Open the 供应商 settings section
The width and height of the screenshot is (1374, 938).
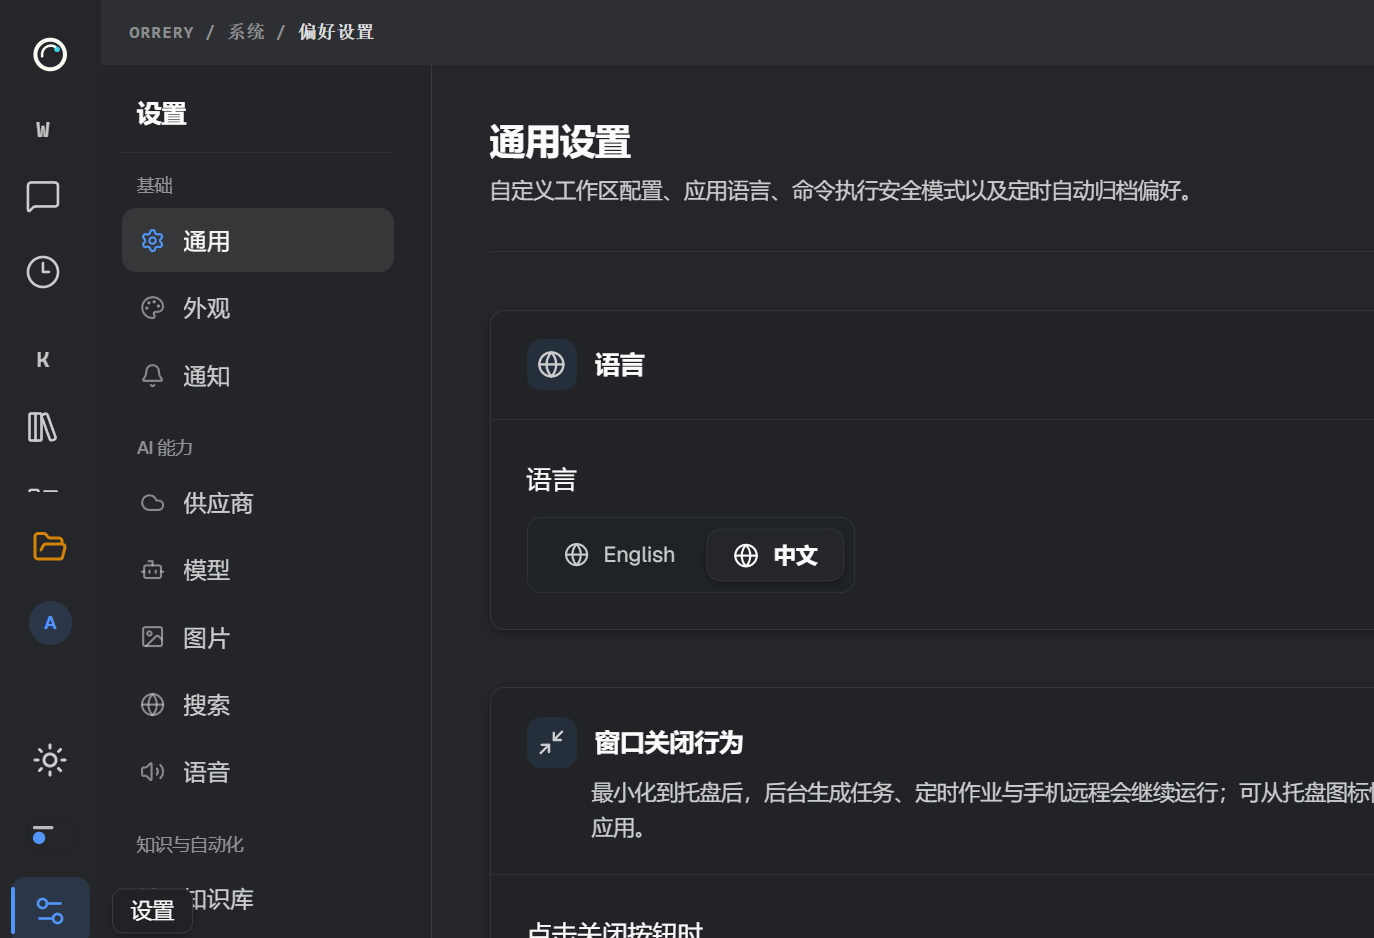[x=258, y=503]
